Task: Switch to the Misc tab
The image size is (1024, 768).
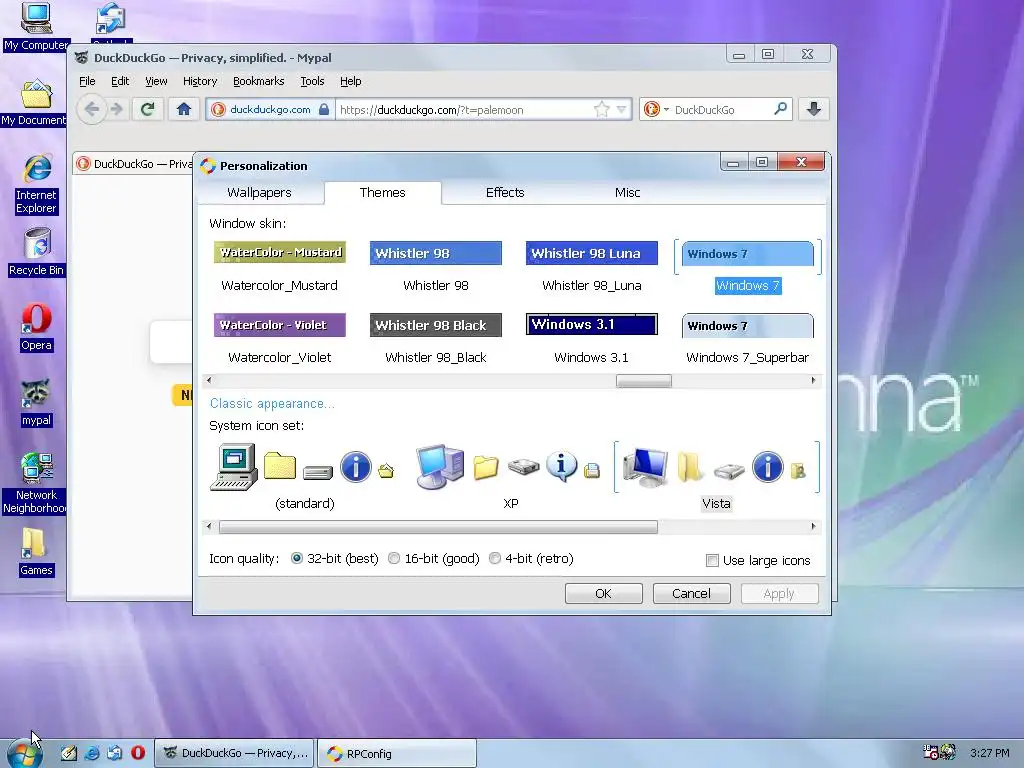Action: coord(627,193)
